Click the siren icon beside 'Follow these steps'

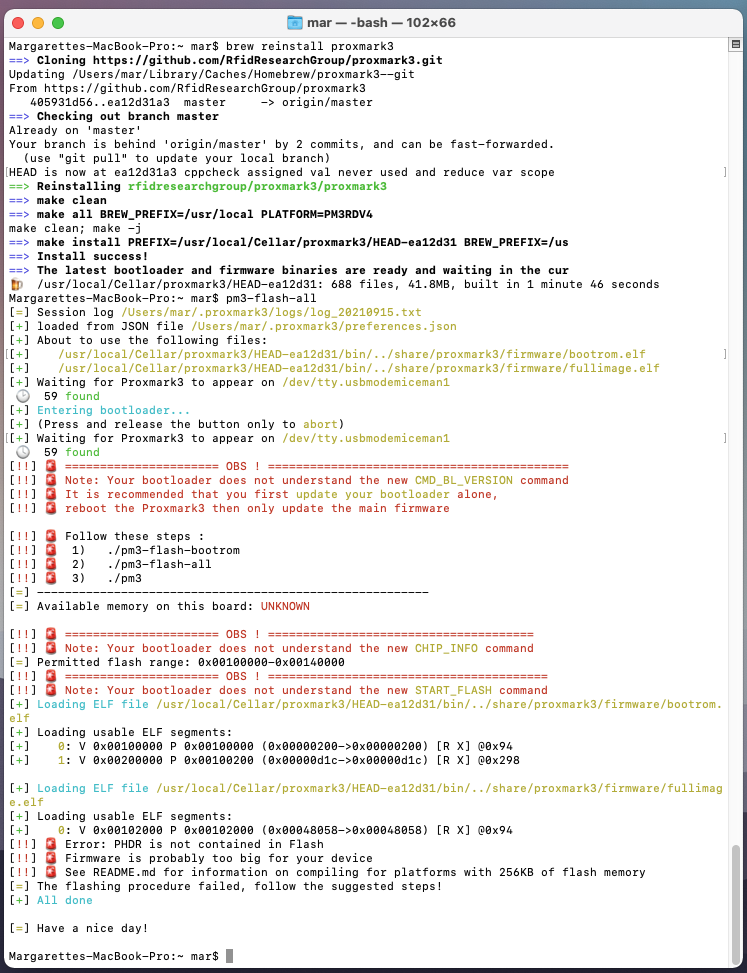pyautogui.click(x=51, y=536)
